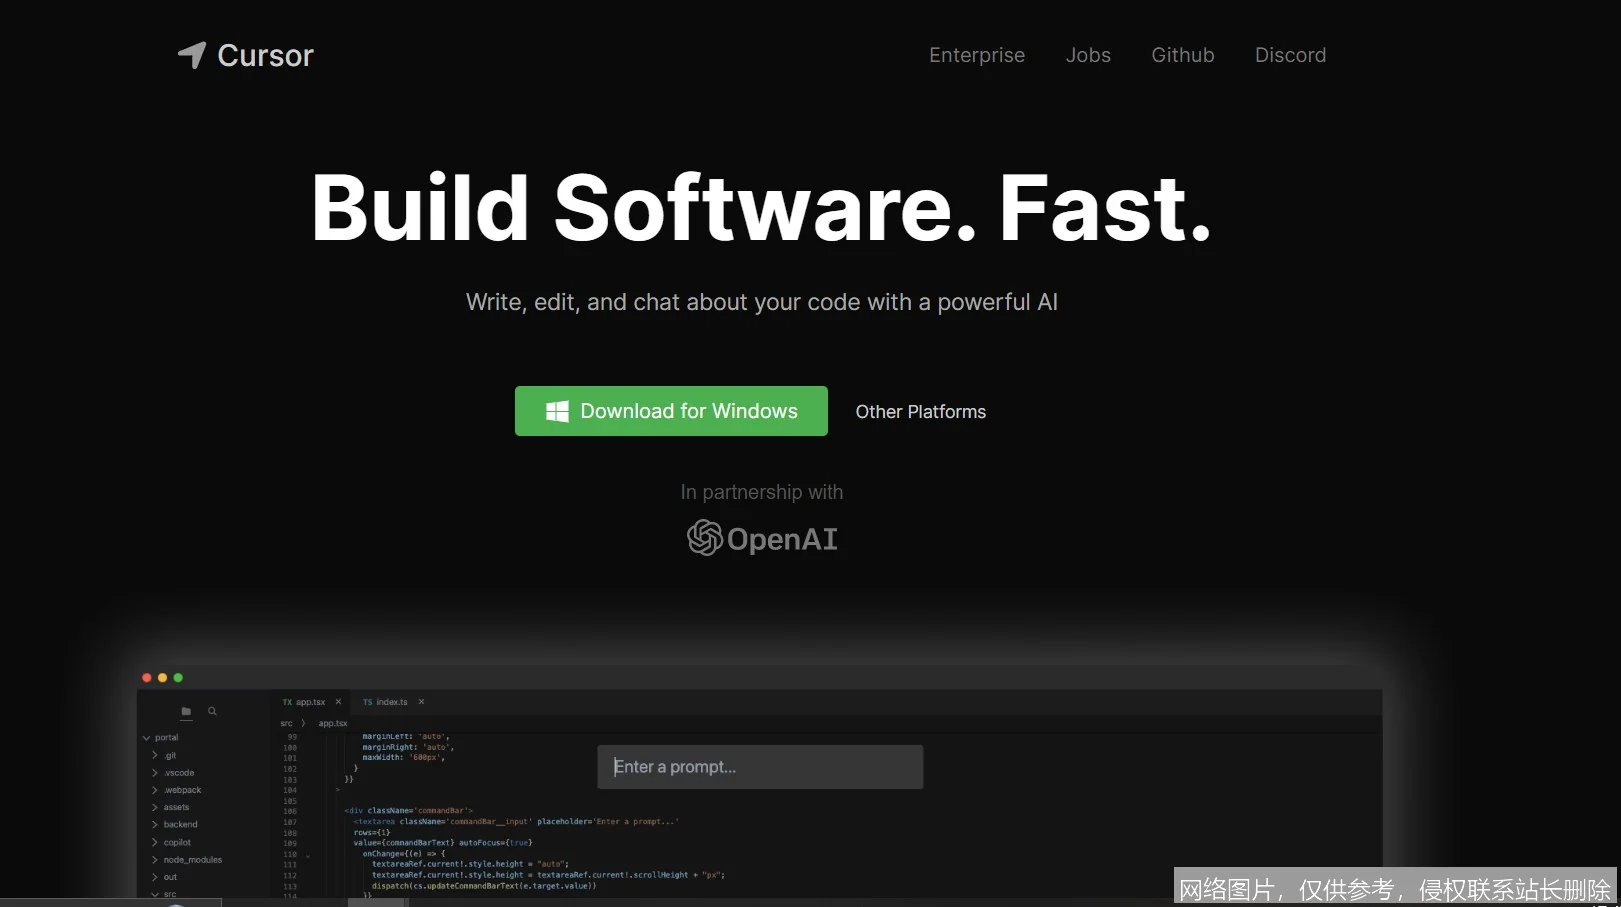Expand the backend folder

point(180,825)
